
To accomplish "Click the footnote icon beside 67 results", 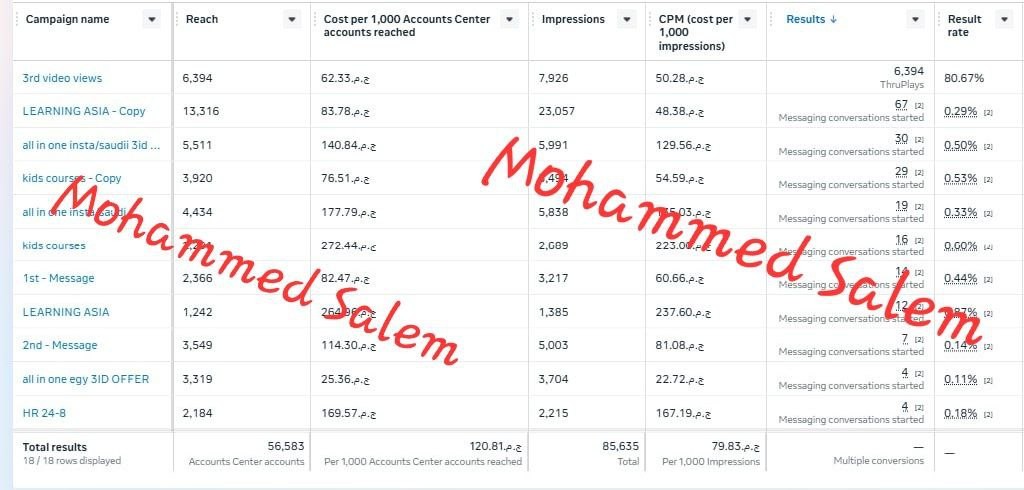I will [919, 105].
